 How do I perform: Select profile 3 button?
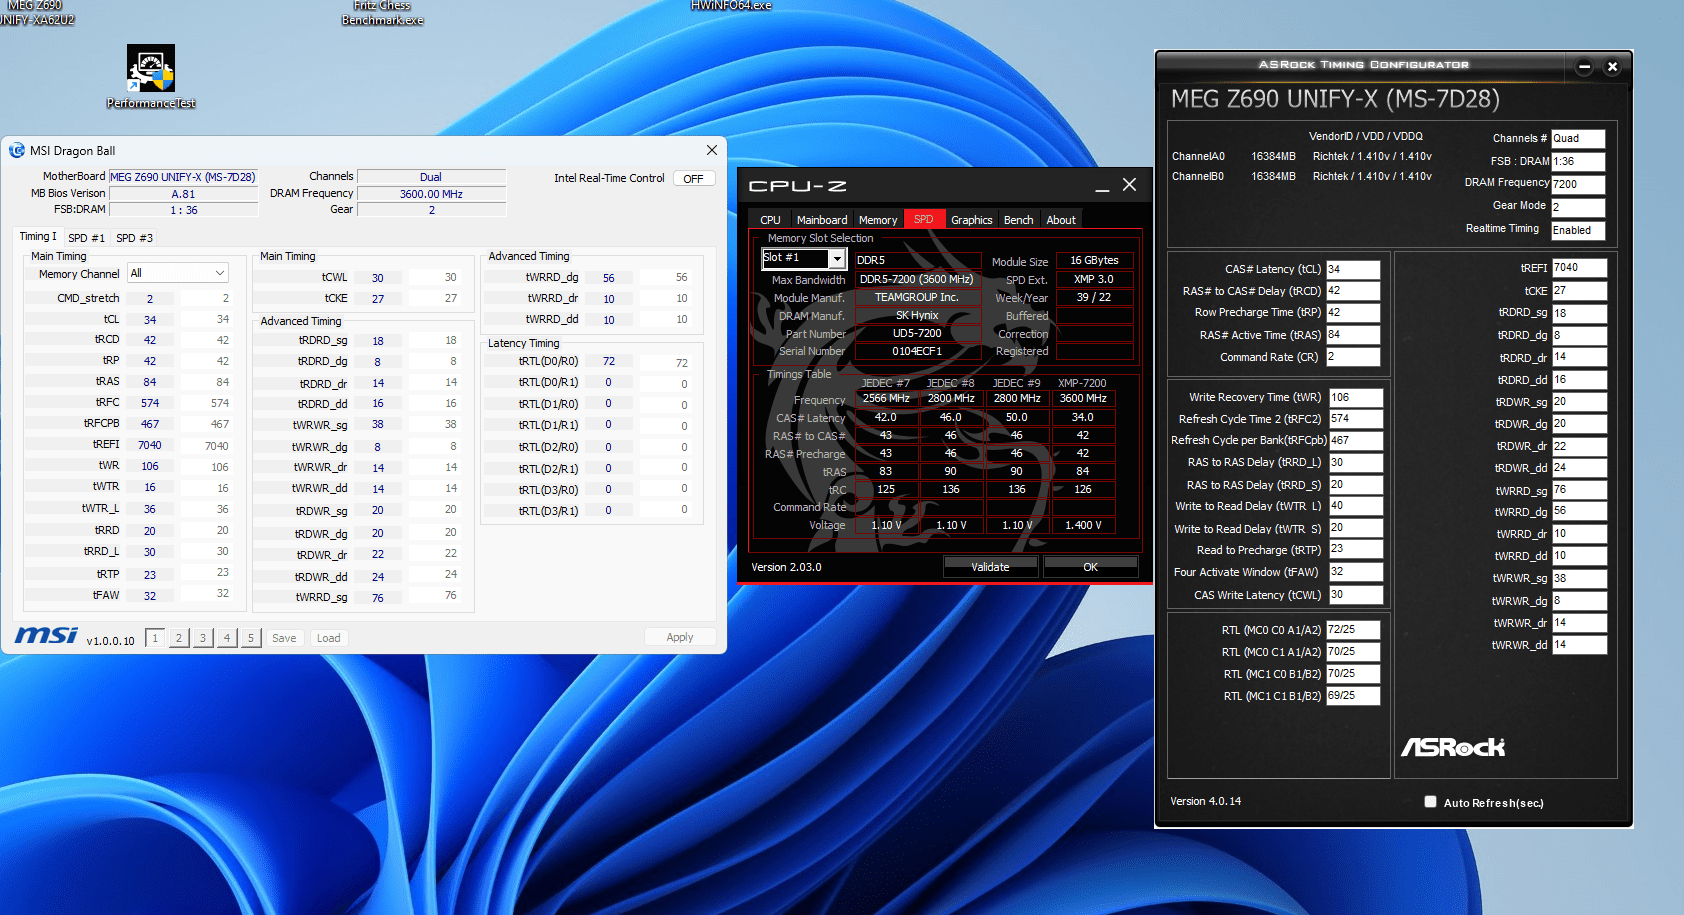(x=203, y=638)
